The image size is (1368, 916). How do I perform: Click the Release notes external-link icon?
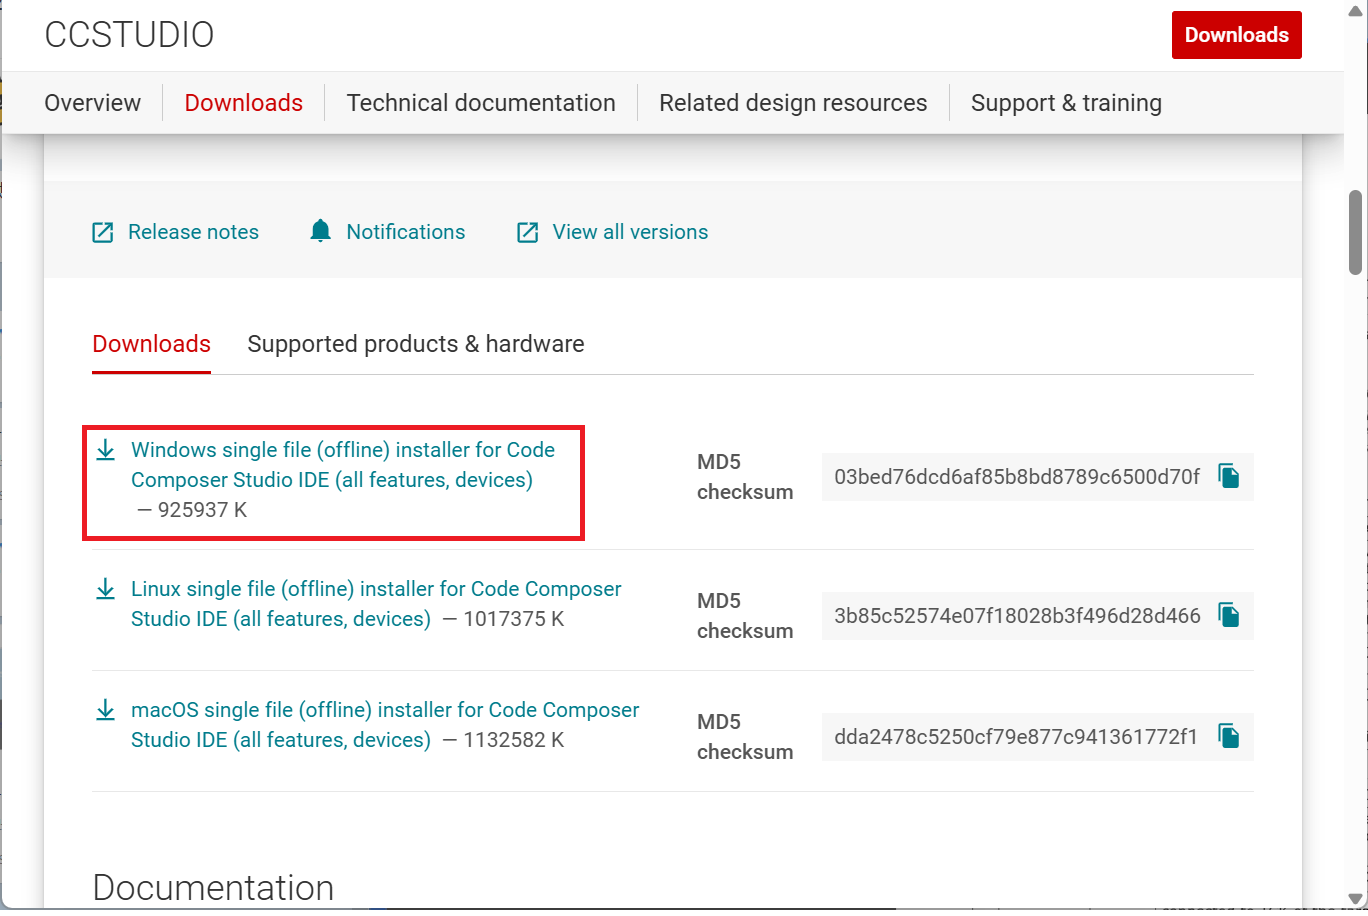pos(103,233)
